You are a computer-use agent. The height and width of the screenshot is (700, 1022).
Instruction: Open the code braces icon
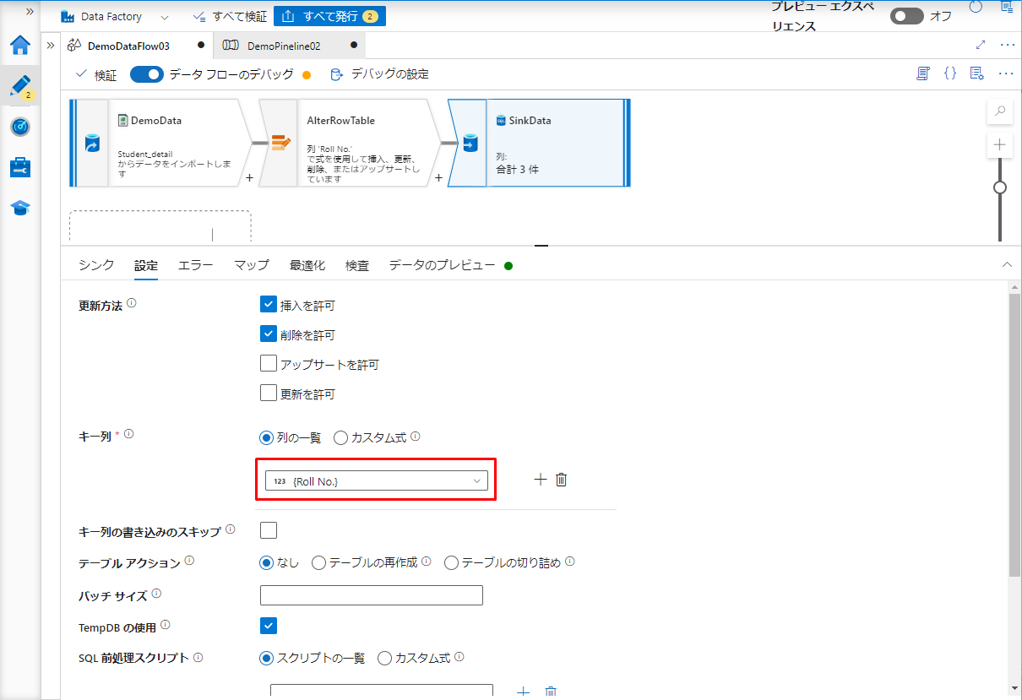pos(950,74)
